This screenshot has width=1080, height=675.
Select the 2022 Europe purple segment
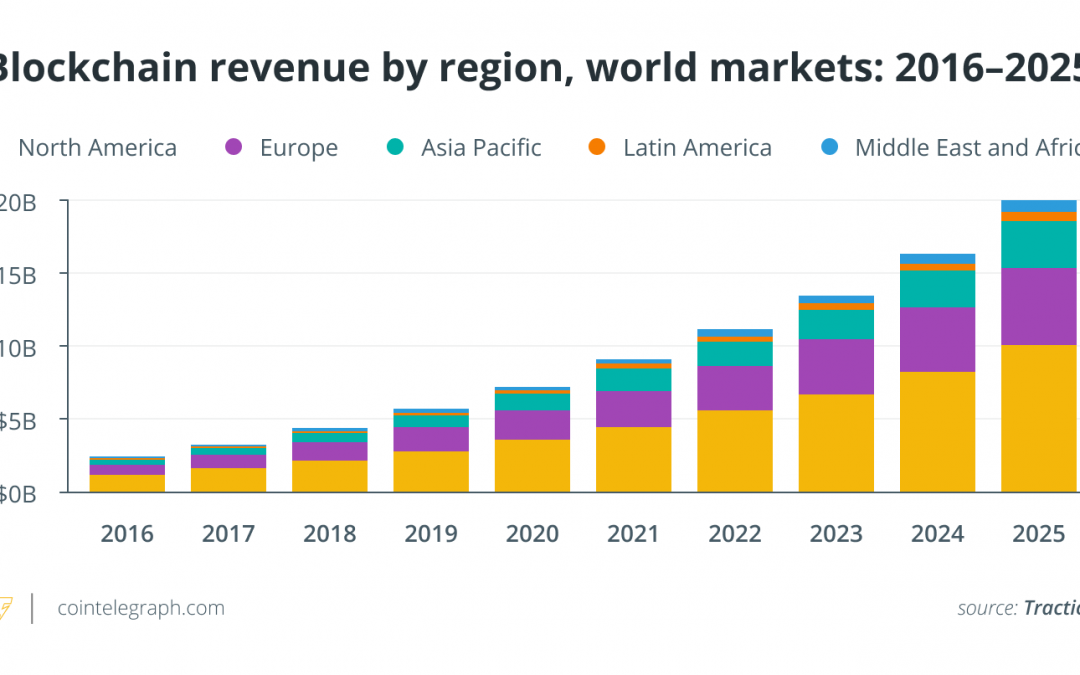pyautogui.click(x=735, y=388)
